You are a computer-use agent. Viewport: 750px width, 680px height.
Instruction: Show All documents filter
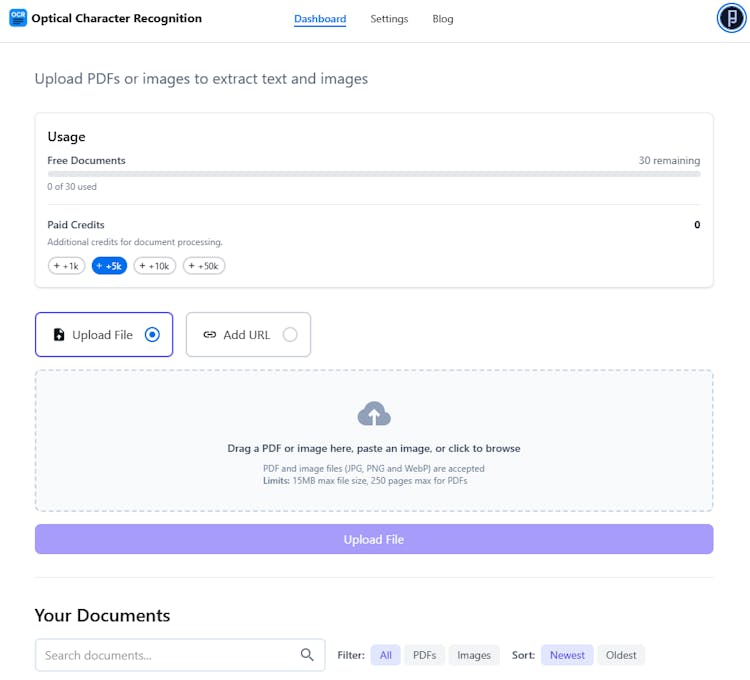point(385,655)
